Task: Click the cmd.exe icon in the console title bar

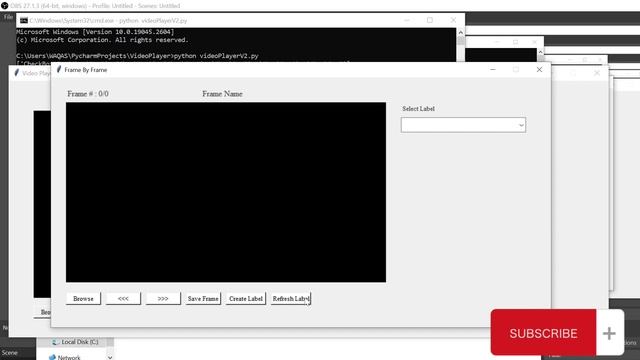Action: click(x=24, y=20)
